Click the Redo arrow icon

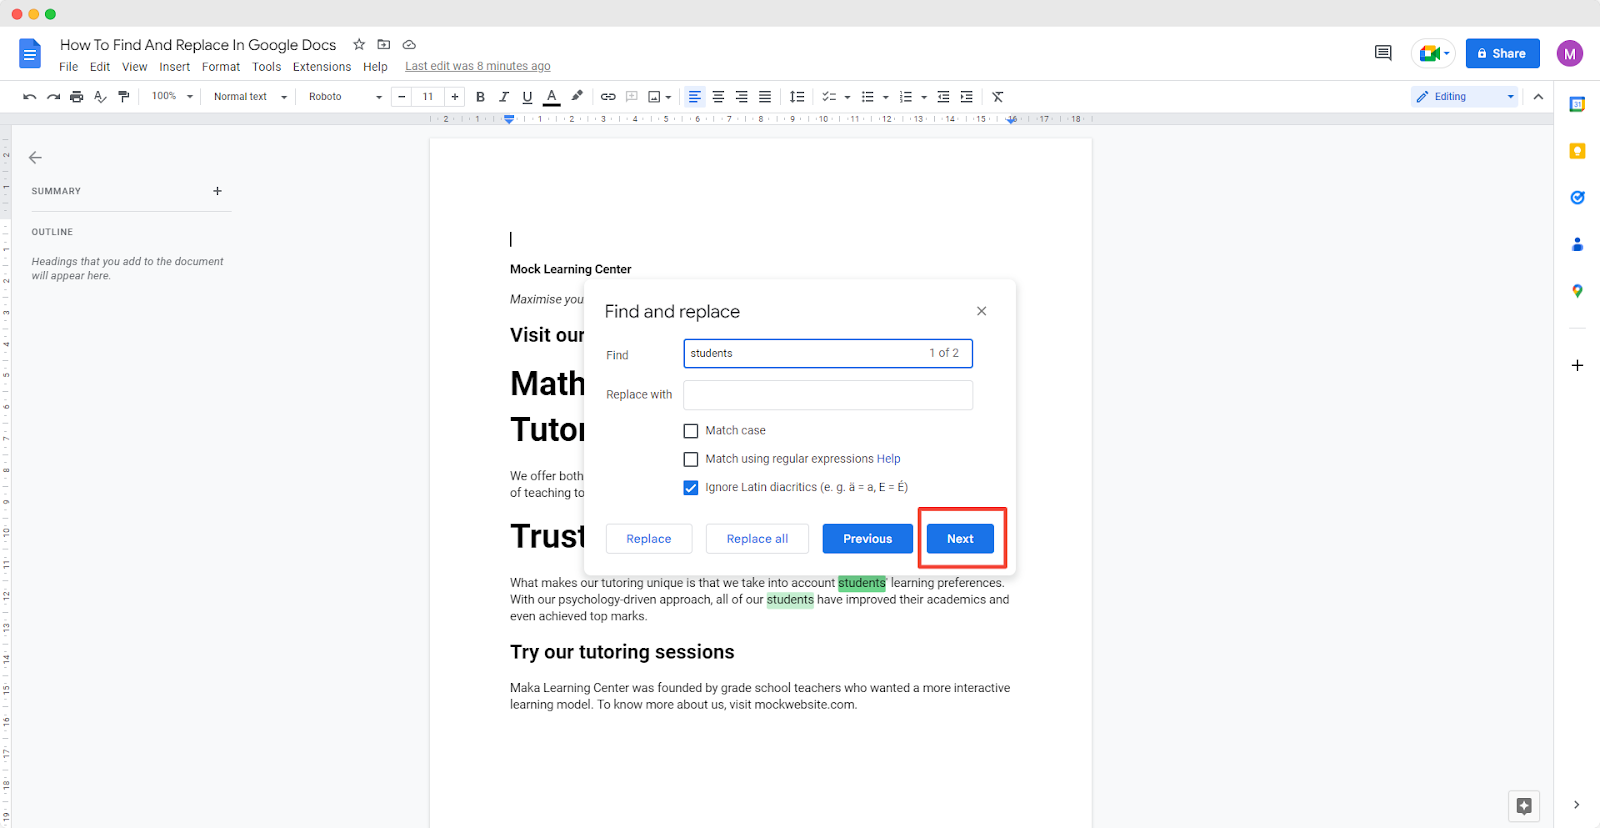53,97
